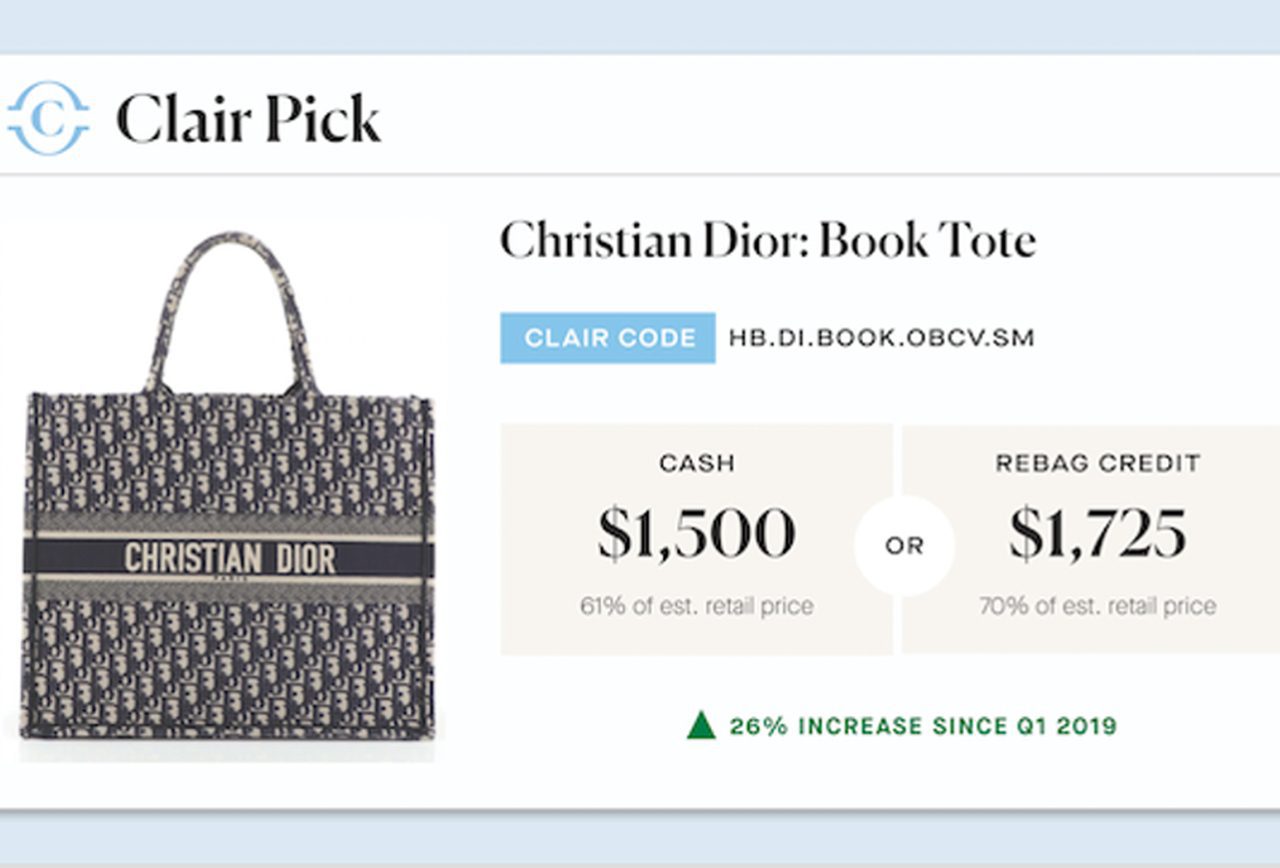The image size is (1280, 868).
Task: Open the Christian Dior Book Tote product image
Action: pos(228,487)
